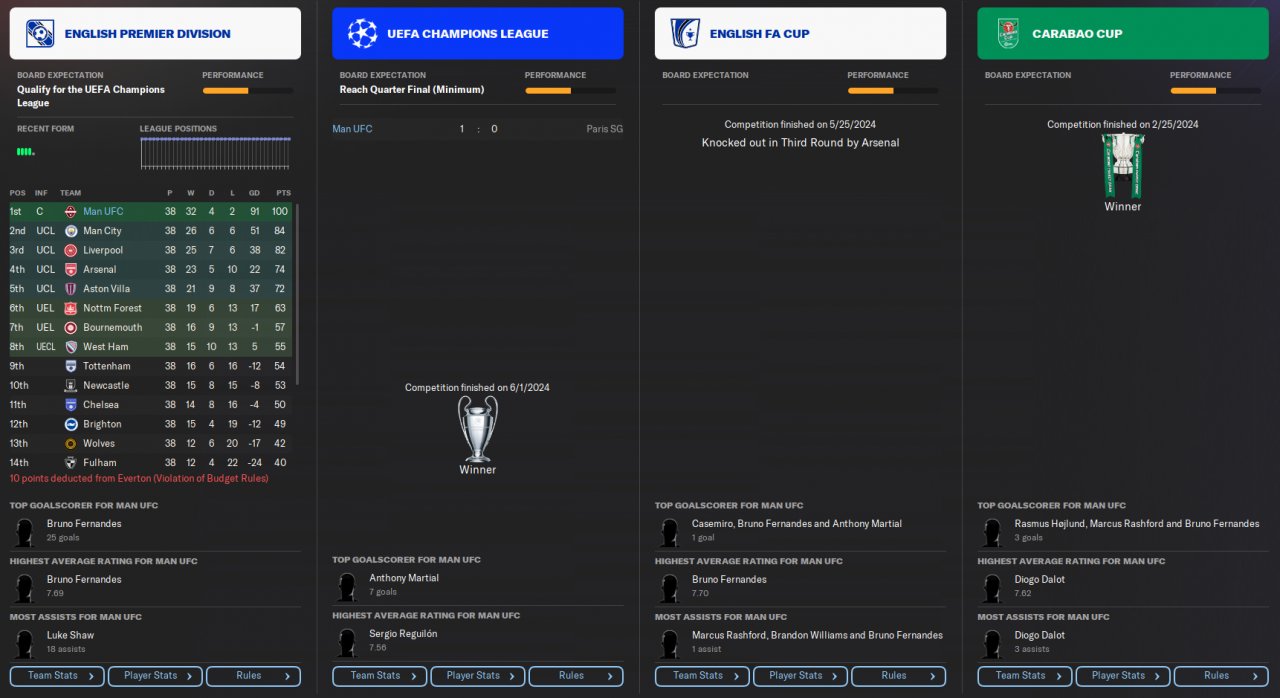This screenshot has width=1280, height=698.
Task: Click the Liverpool club badge in table
Action: pos(71,250)
